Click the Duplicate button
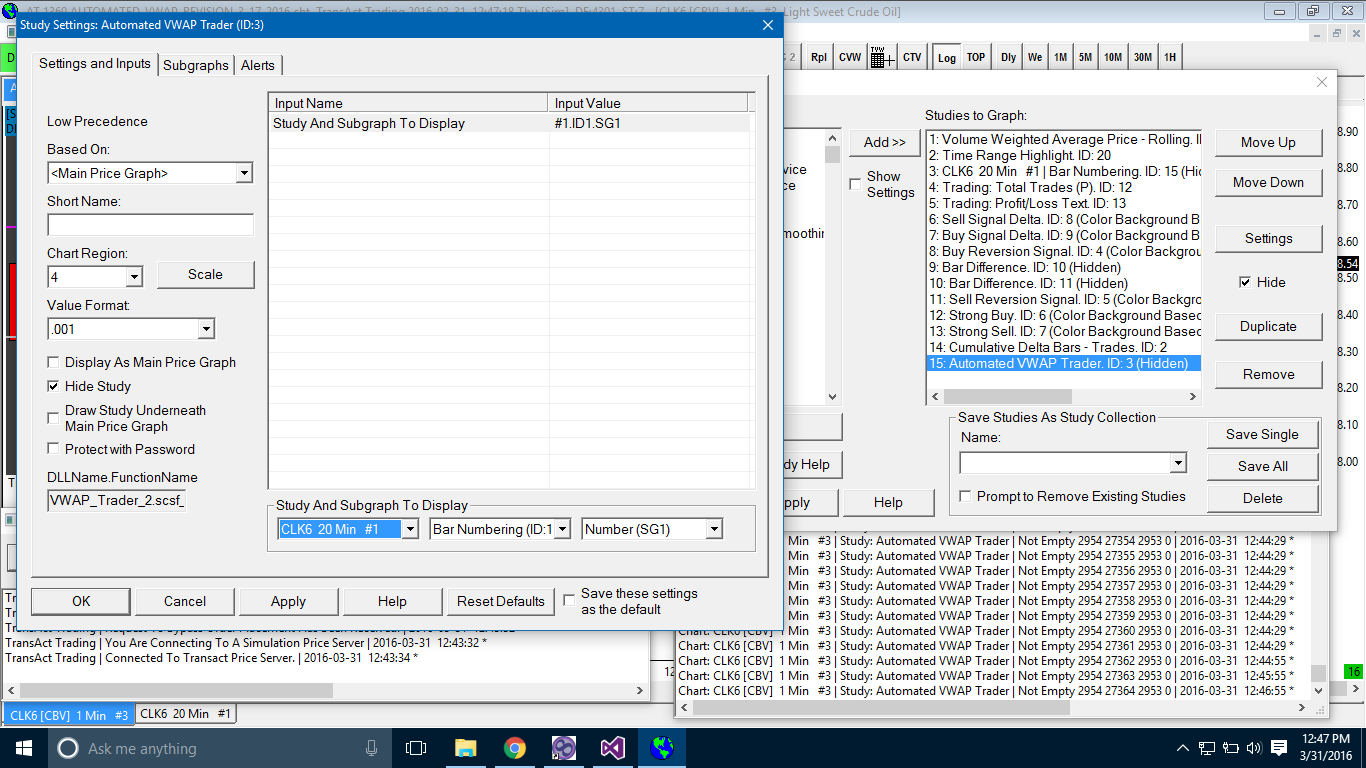Screen dimensions: 1366x768 click(x=1268, y=326)
